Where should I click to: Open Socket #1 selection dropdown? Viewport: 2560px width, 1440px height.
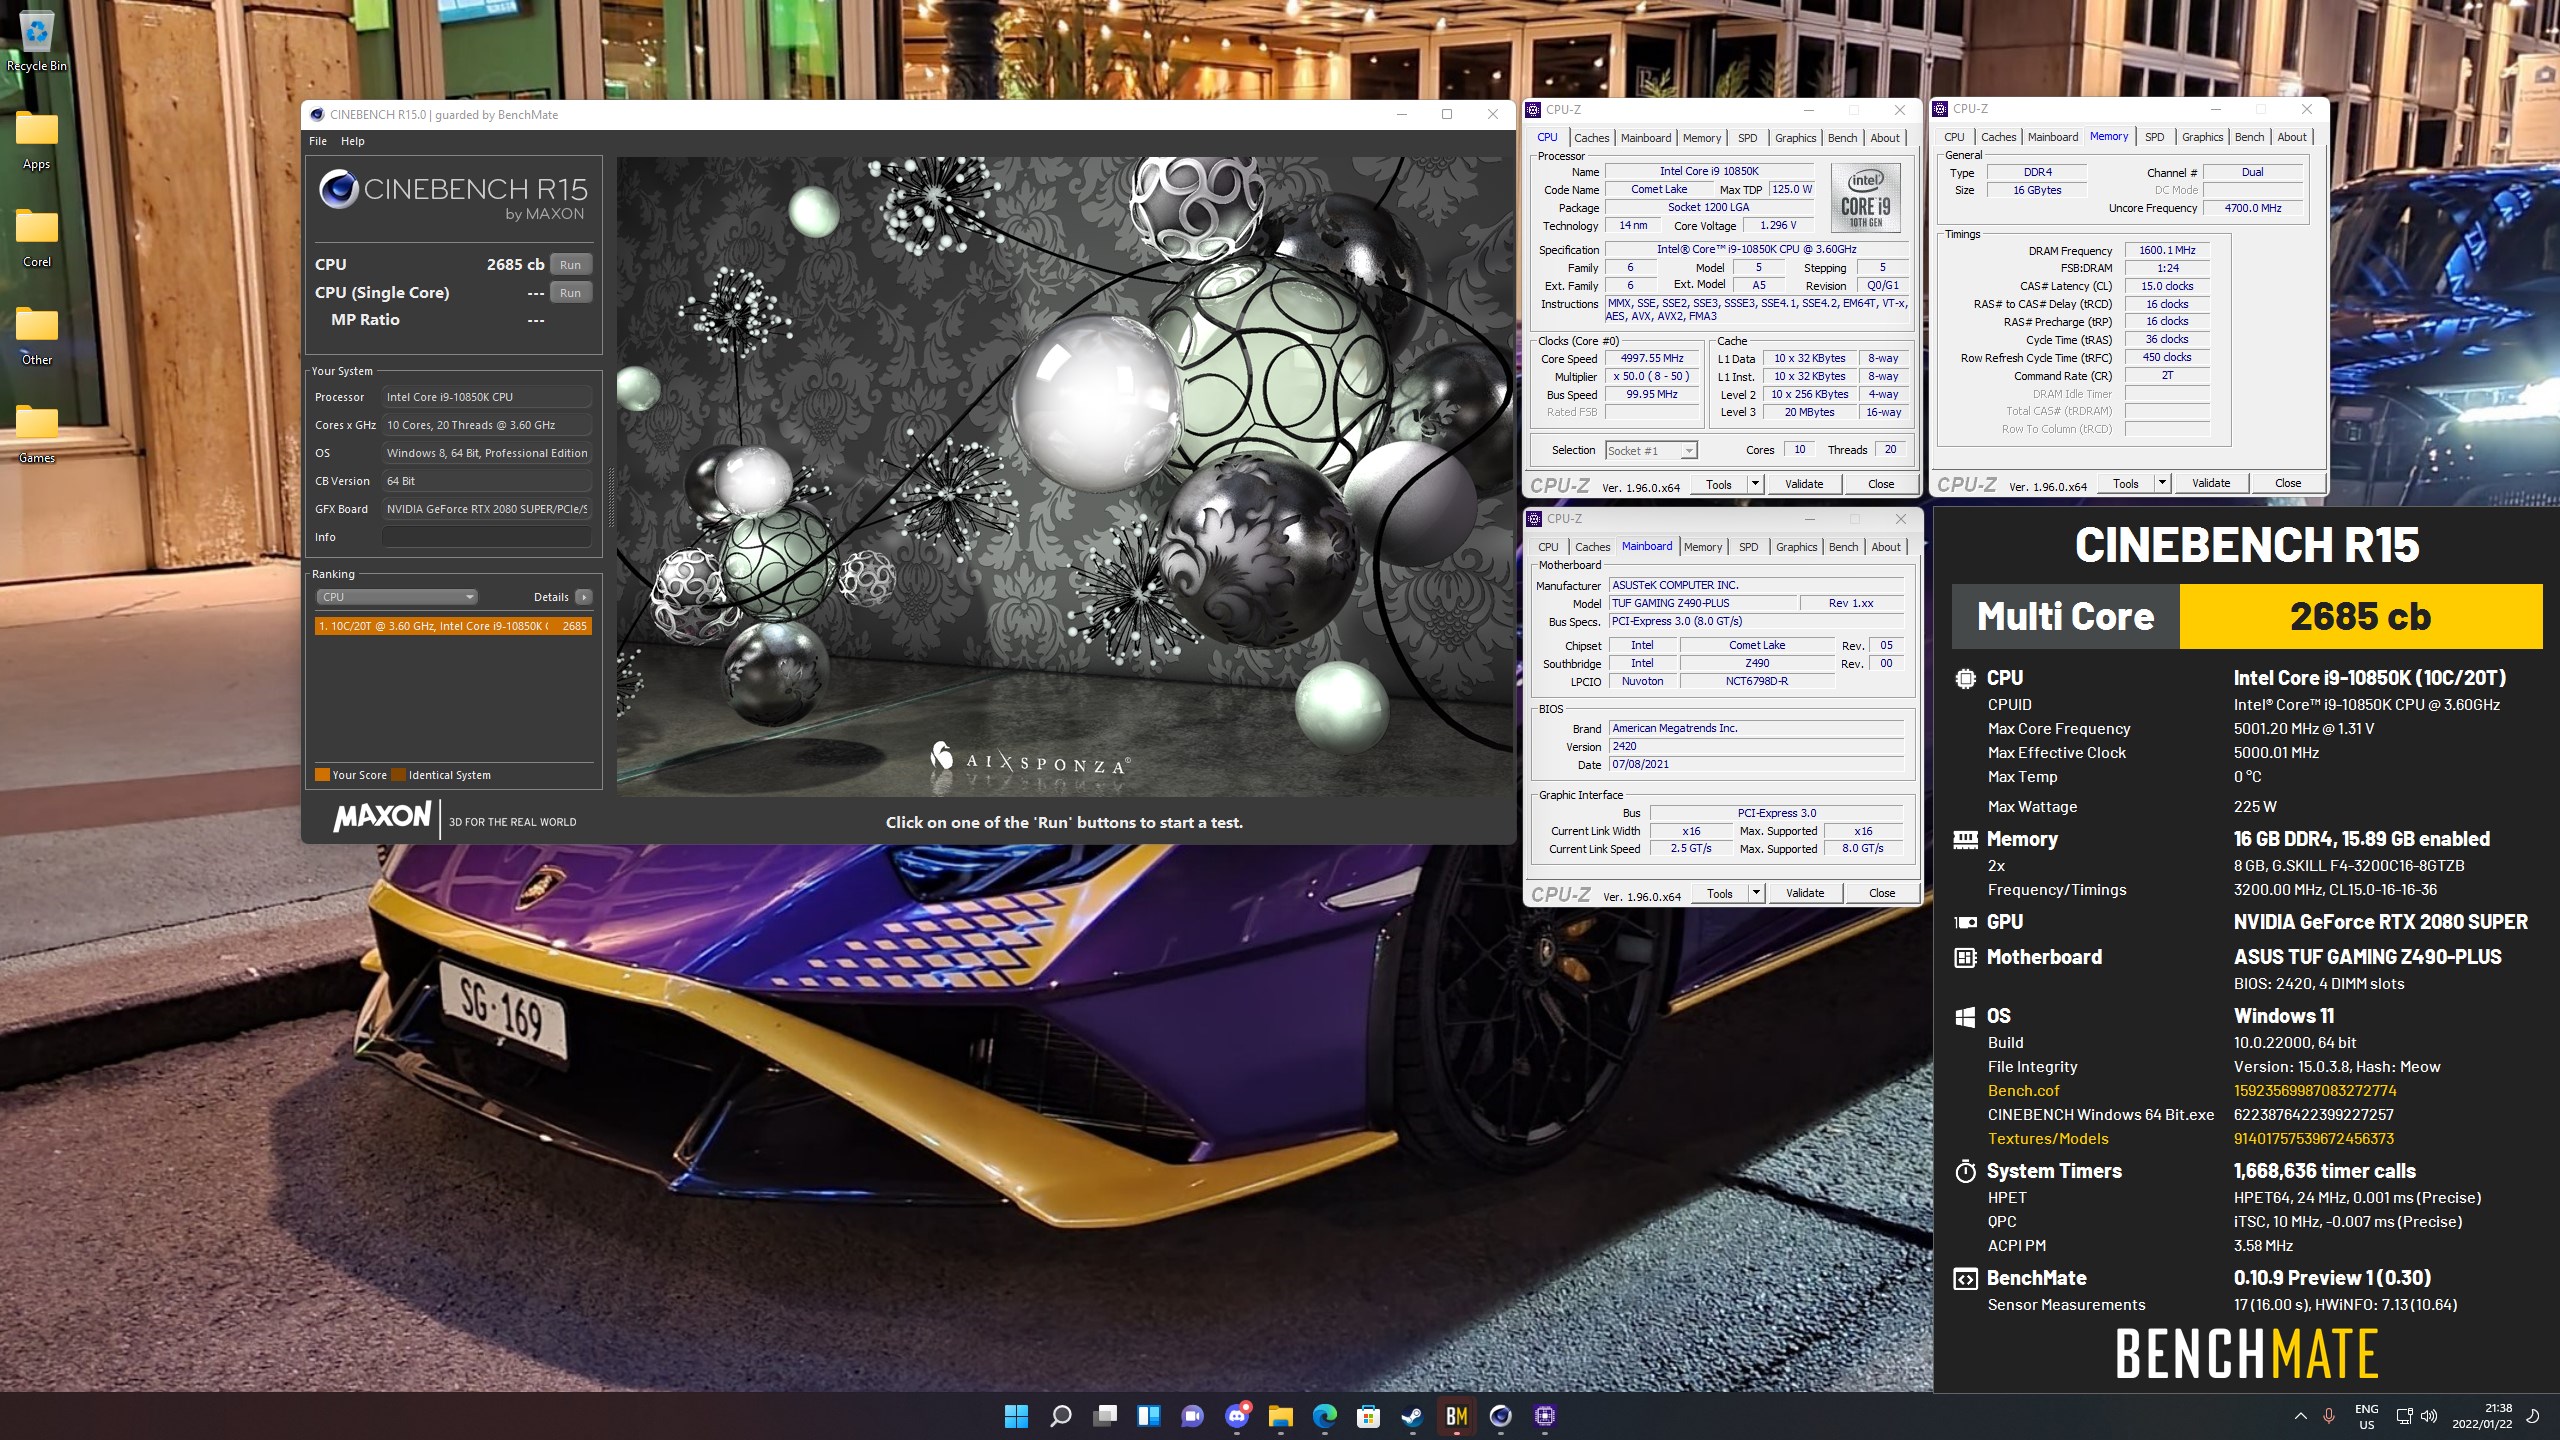pyautogui.click(x=1651, y=451)
